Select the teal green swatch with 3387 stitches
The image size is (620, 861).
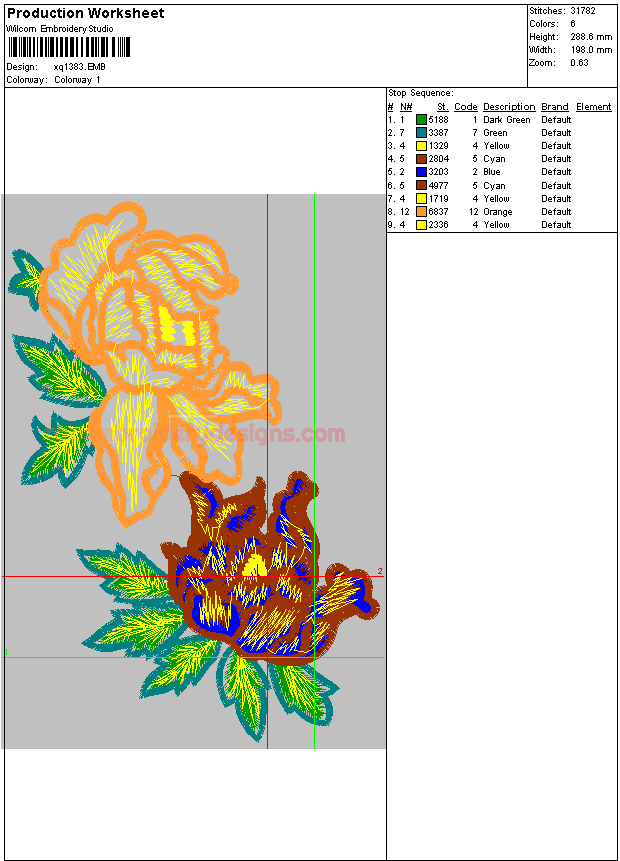click(x=421, y=133)
